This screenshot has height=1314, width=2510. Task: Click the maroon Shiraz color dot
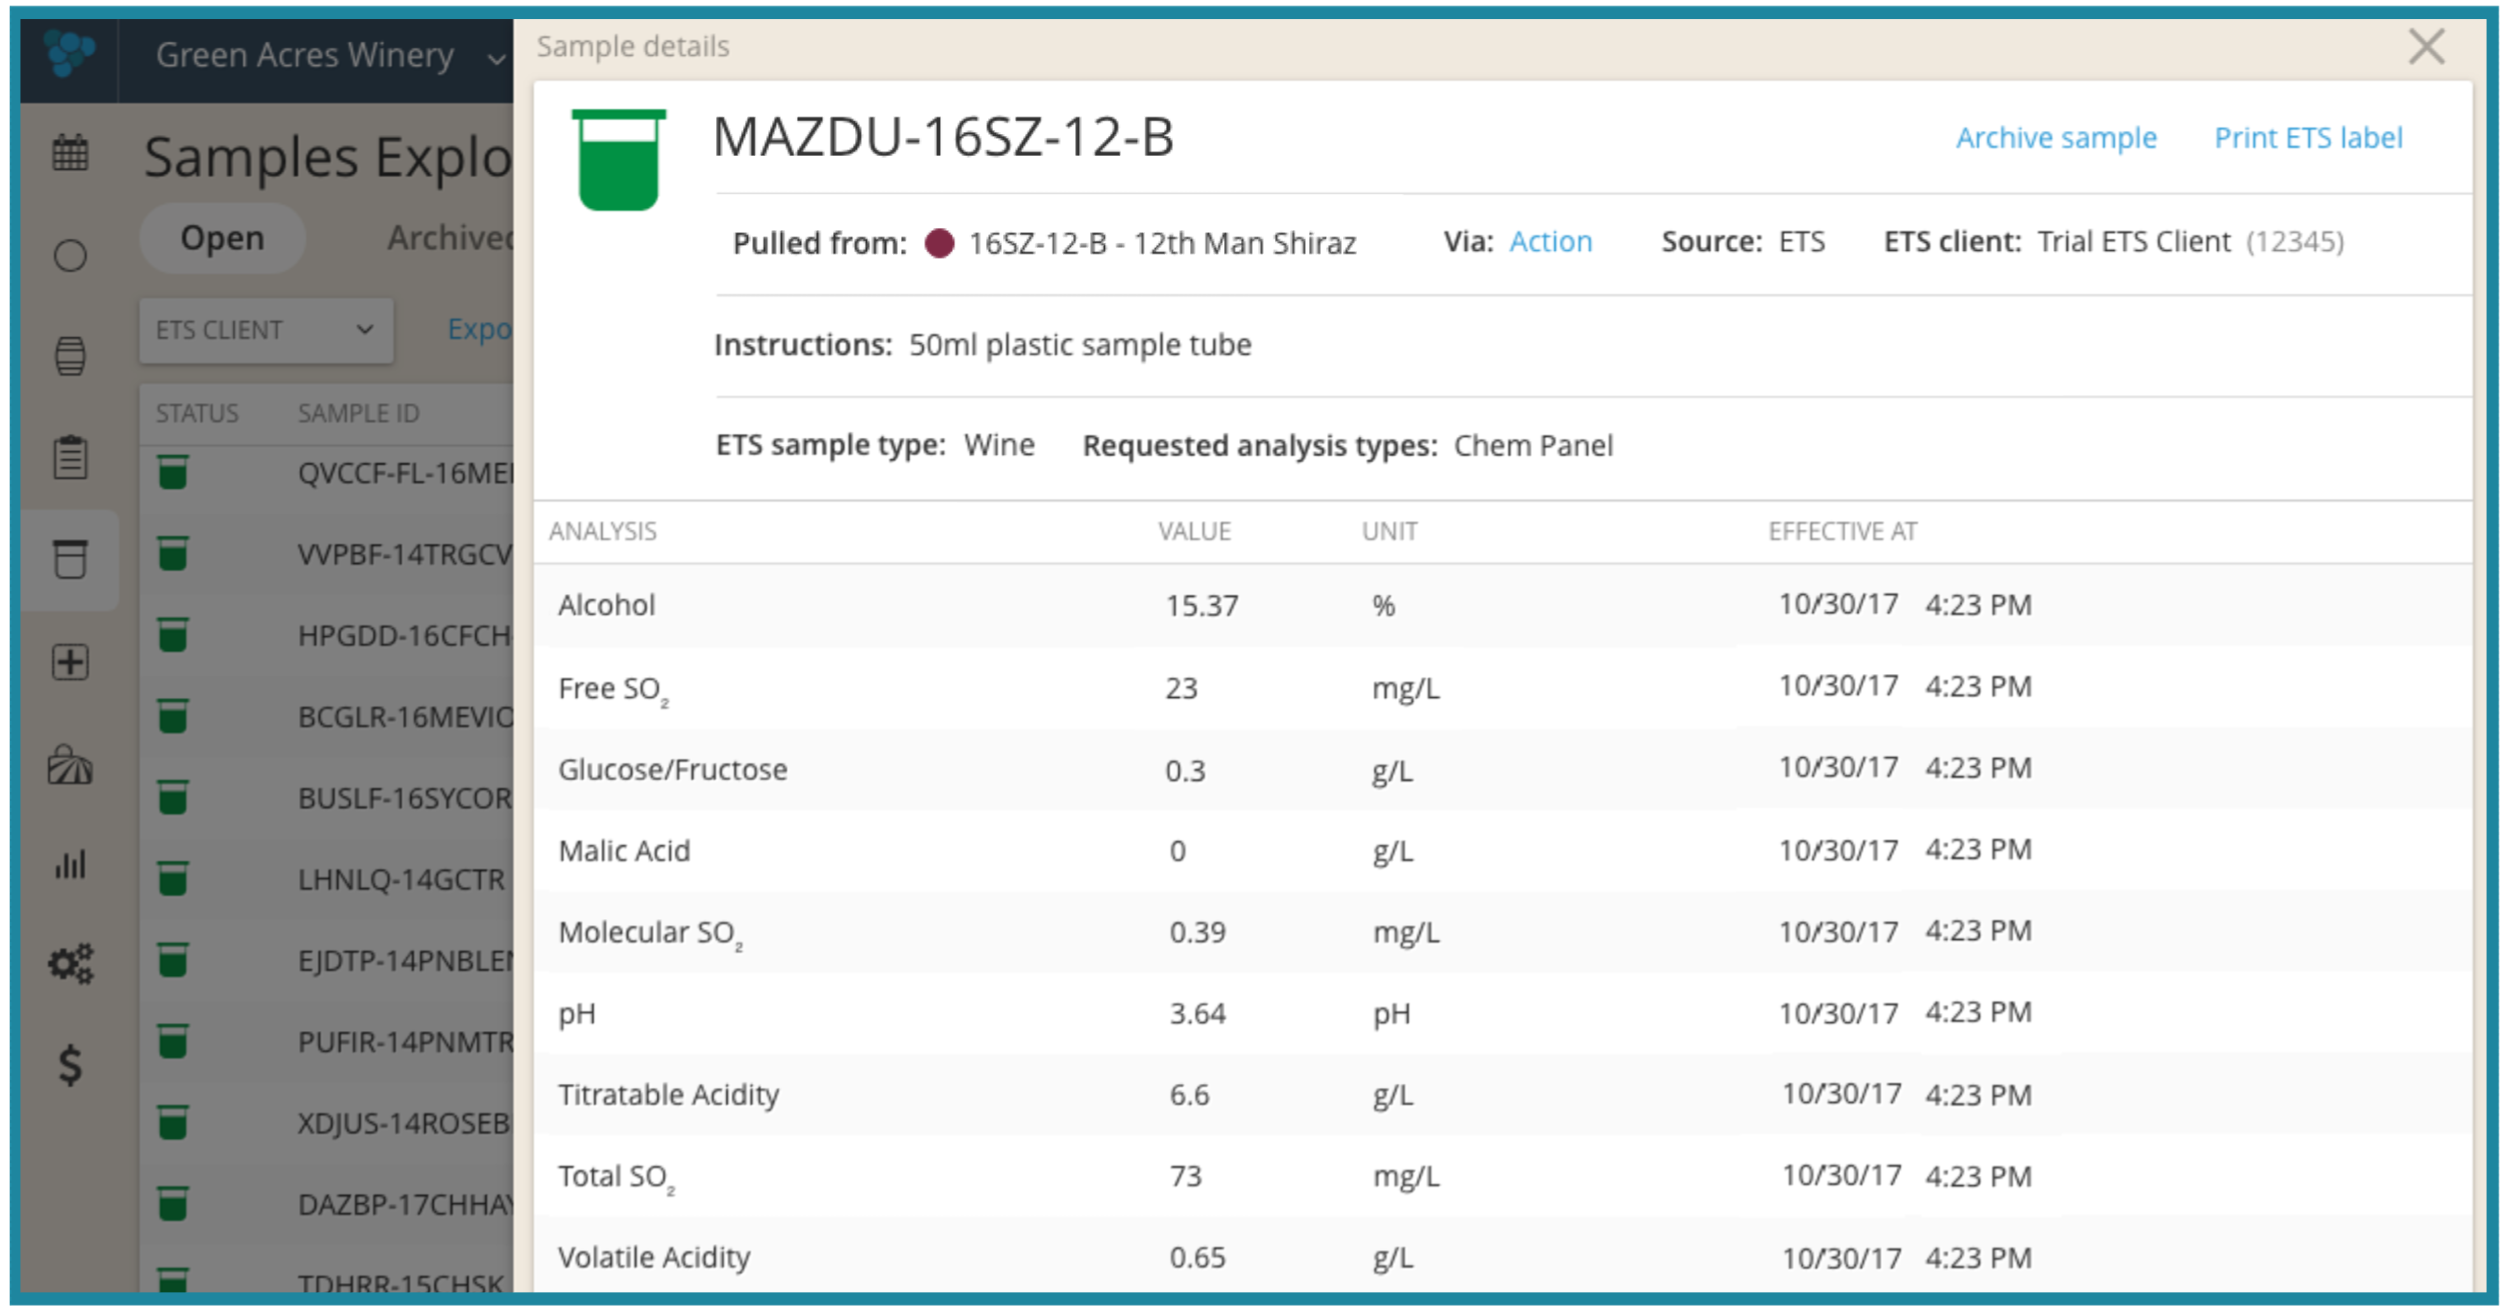click(x=939, y=243)
